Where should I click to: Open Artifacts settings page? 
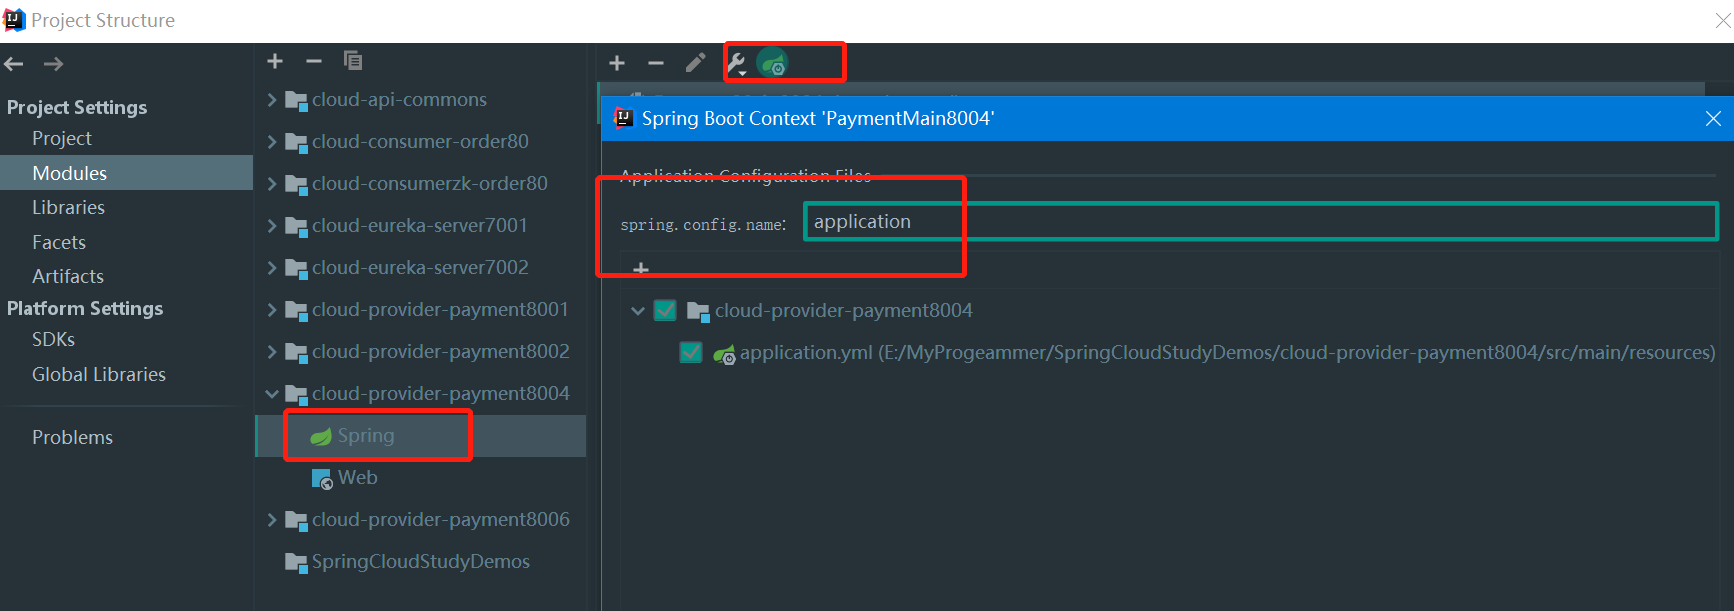[68, 277]
